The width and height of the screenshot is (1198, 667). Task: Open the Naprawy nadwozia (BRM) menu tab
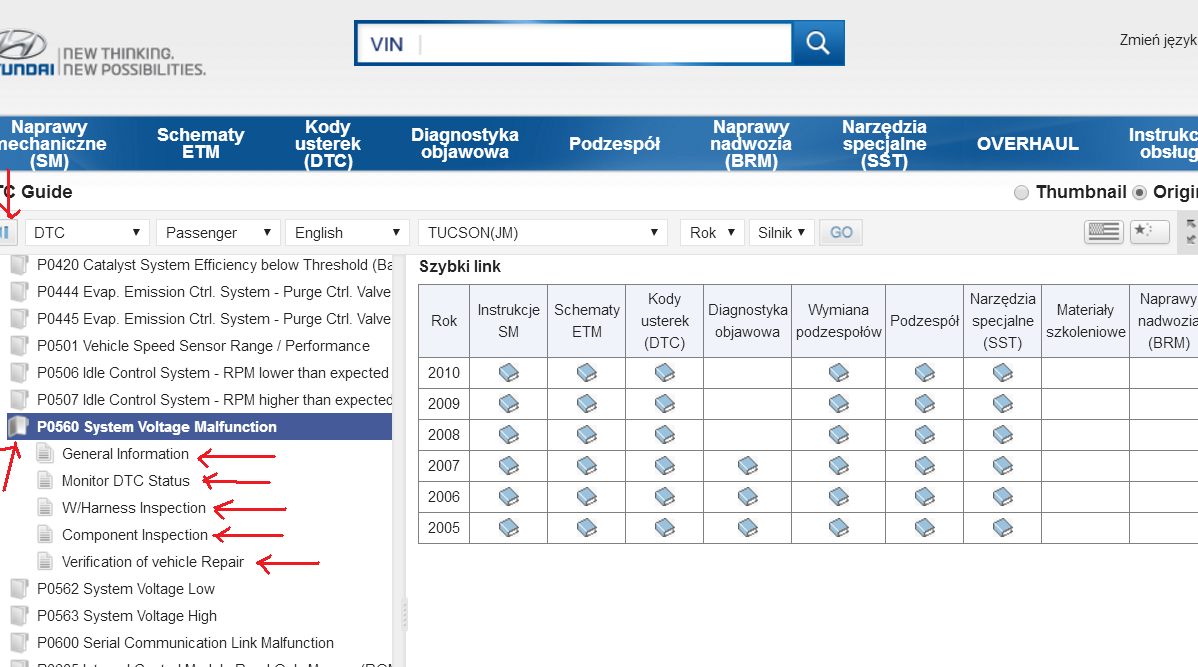point(751,144)
